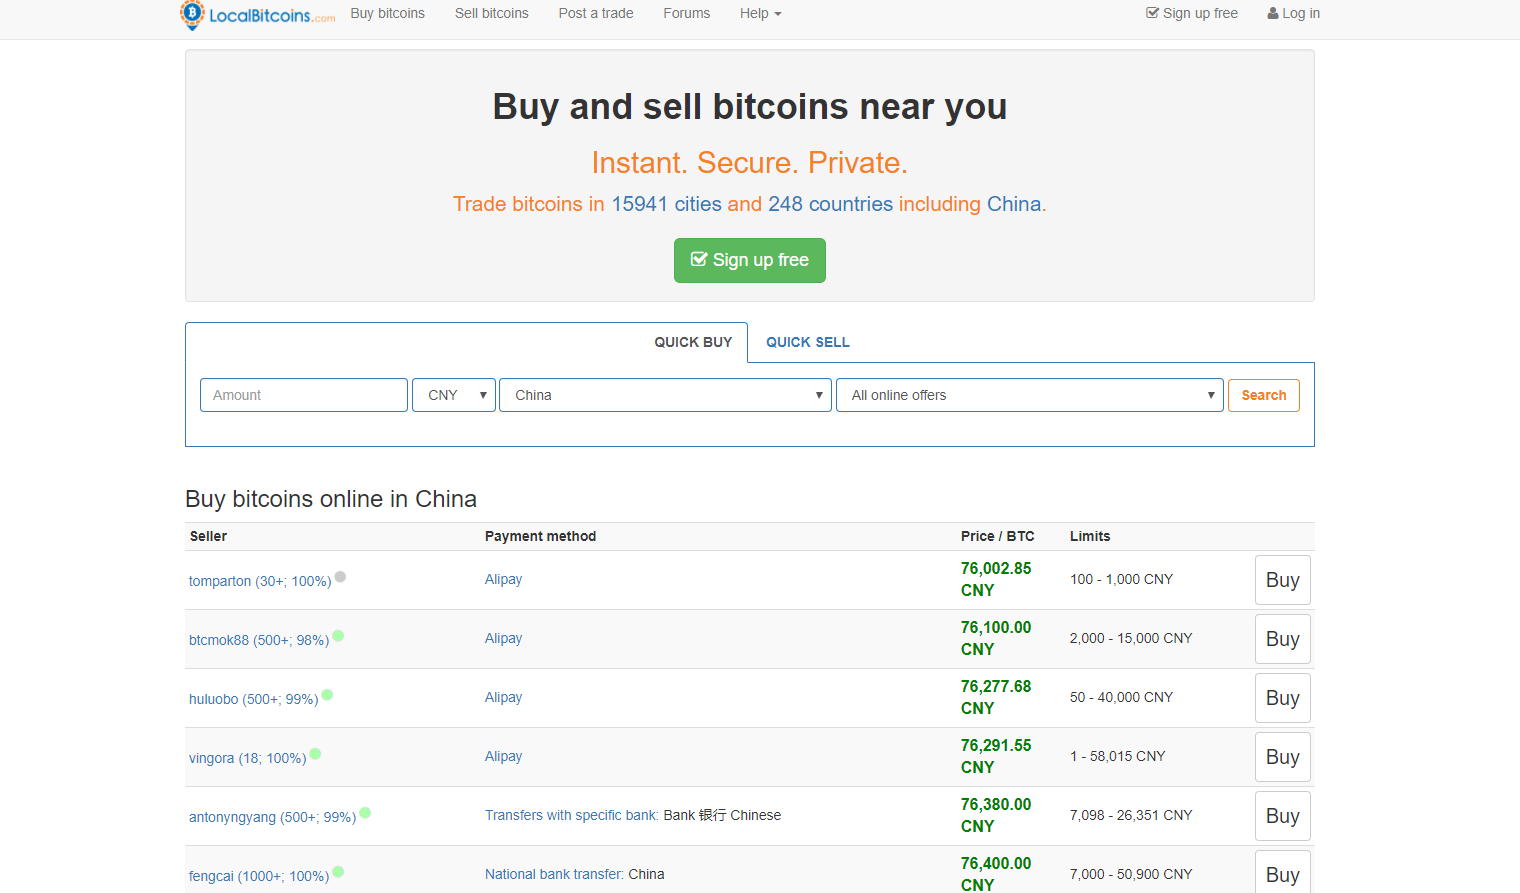Image resolution: width=1520 pixels, height=893 pixels.
Task: Open seller fengcai's profile
Action: (x=259, y=876)
